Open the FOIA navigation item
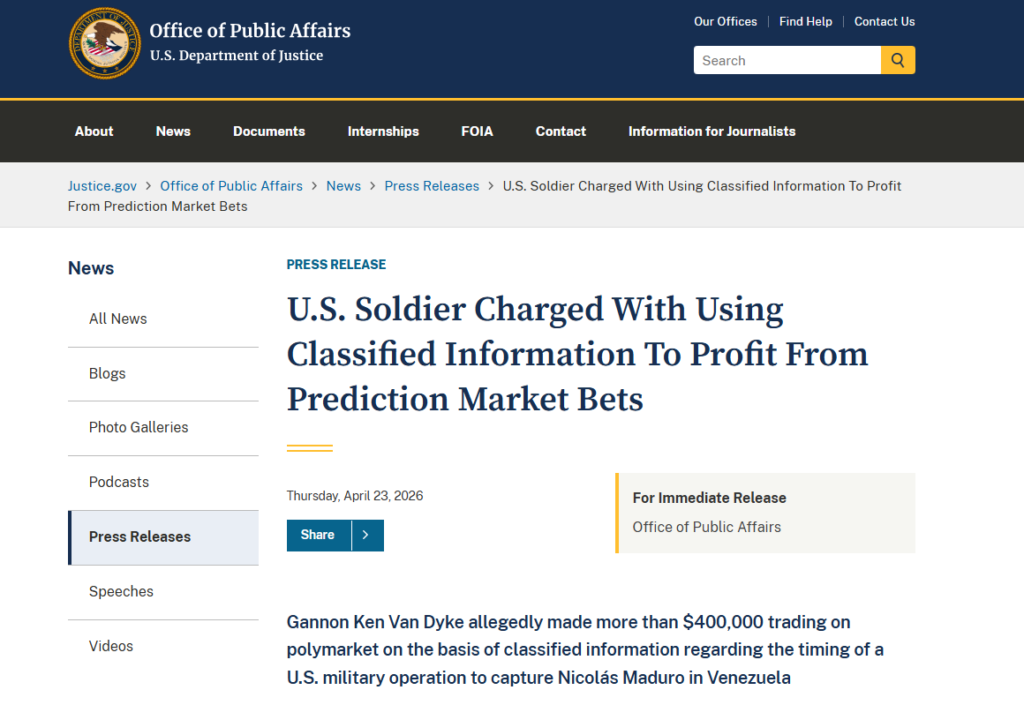 click(x=477, y=131)
